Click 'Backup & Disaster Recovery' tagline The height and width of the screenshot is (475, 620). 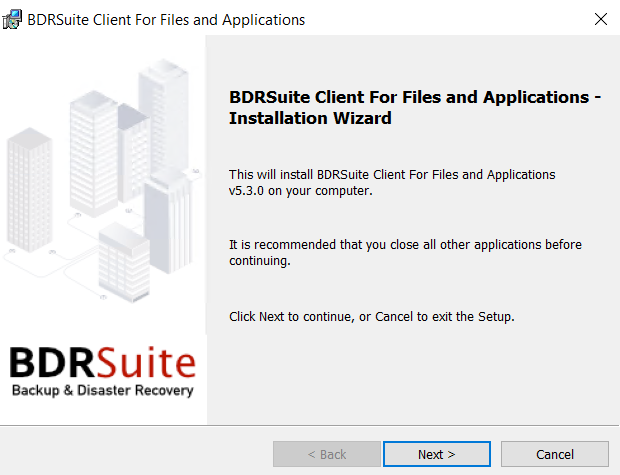(x=103, y=390)
